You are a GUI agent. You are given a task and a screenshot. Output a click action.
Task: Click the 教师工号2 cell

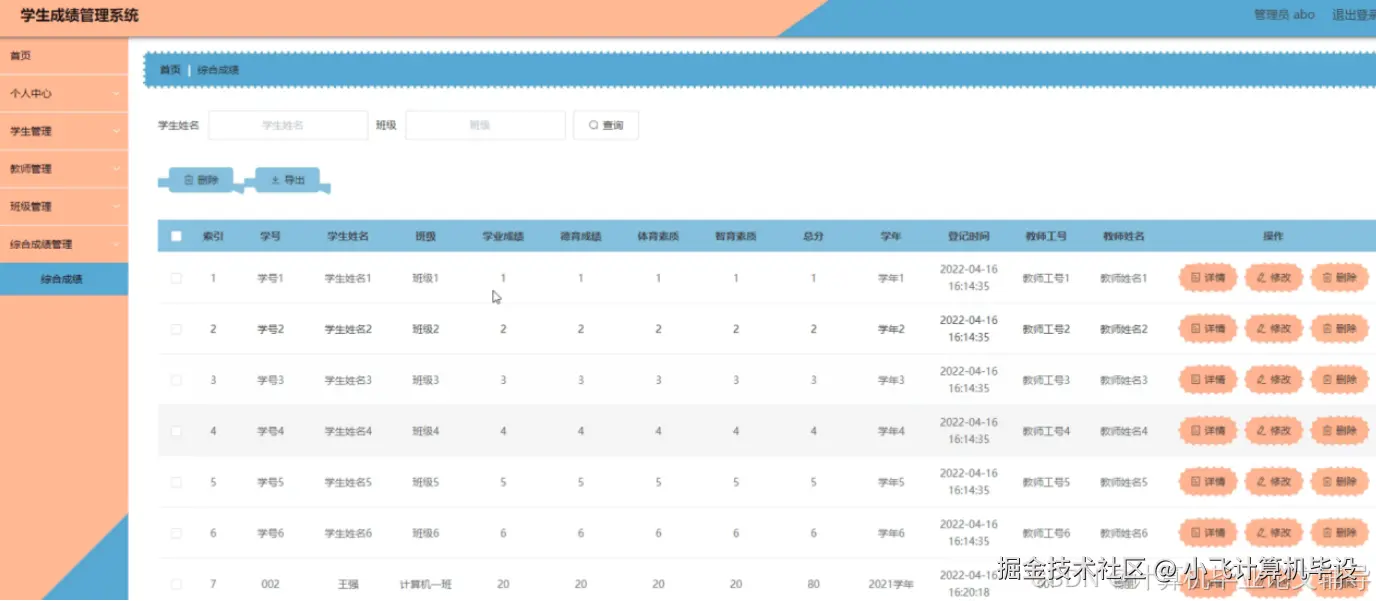pyautogui.click(x=1046, y=329)
